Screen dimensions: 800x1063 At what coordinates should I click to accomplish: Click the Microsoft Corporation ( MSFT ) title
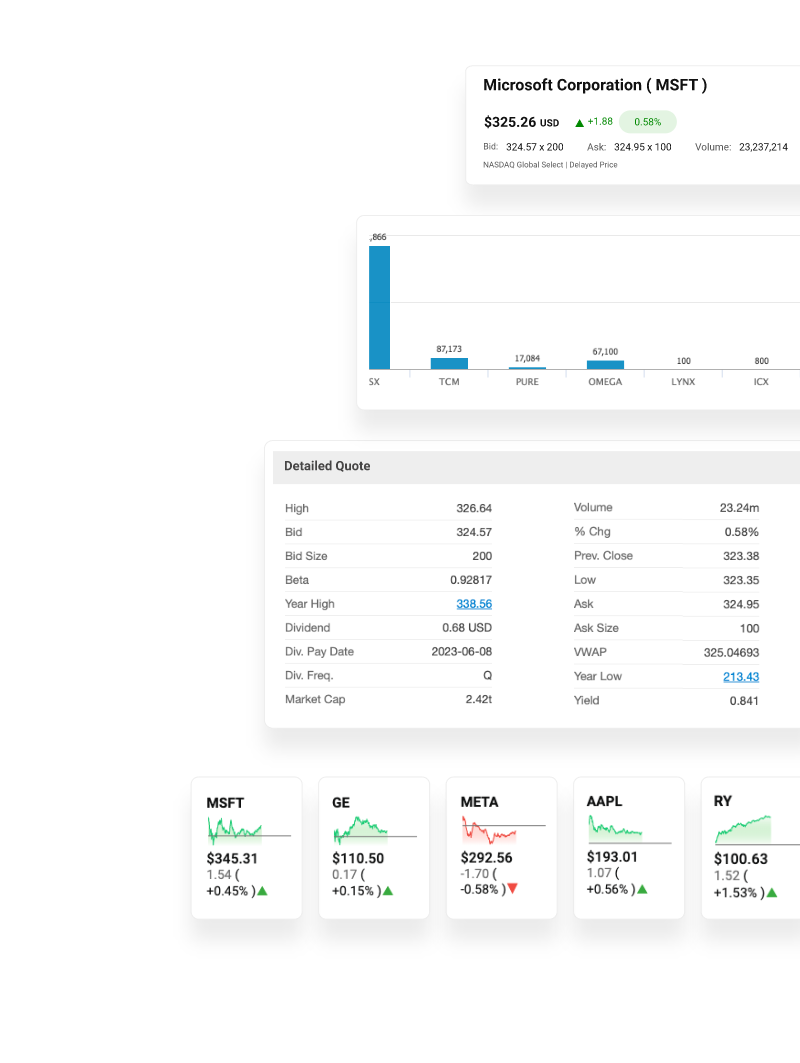point(595,85)
